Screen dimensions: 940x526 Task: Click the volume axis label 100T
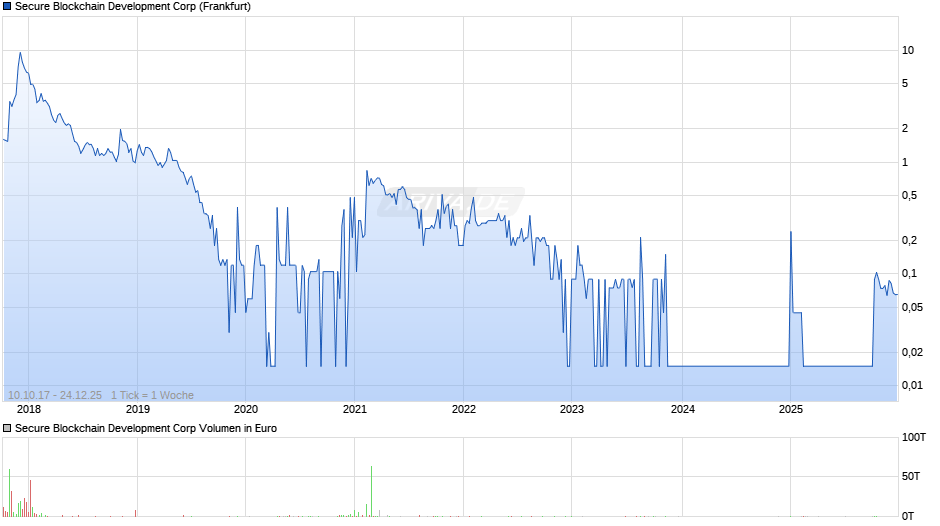coord(914,437)
